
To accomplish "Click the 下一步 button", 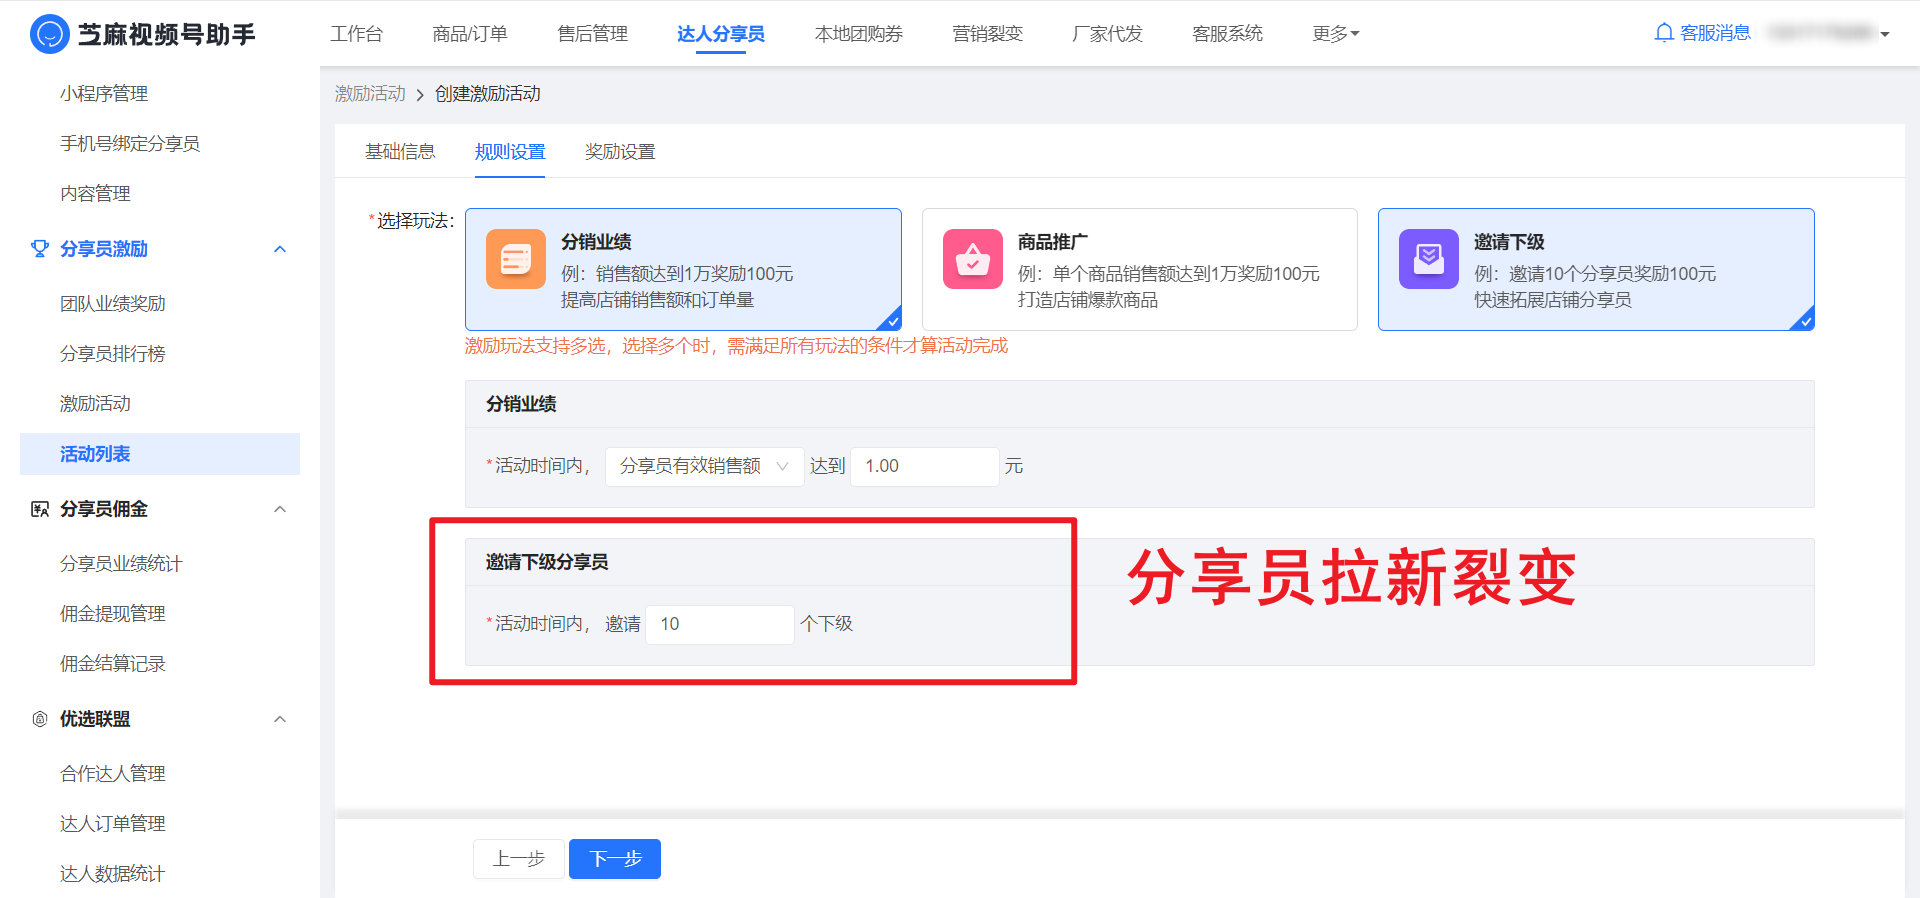I will (x=615, y=859).
